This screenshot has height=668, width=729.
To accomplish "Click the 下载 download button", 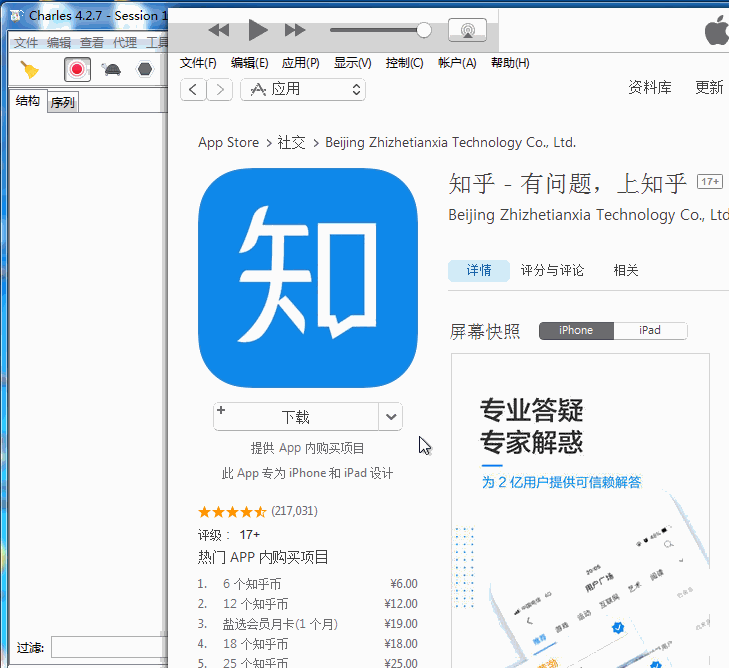I will 296,417.
